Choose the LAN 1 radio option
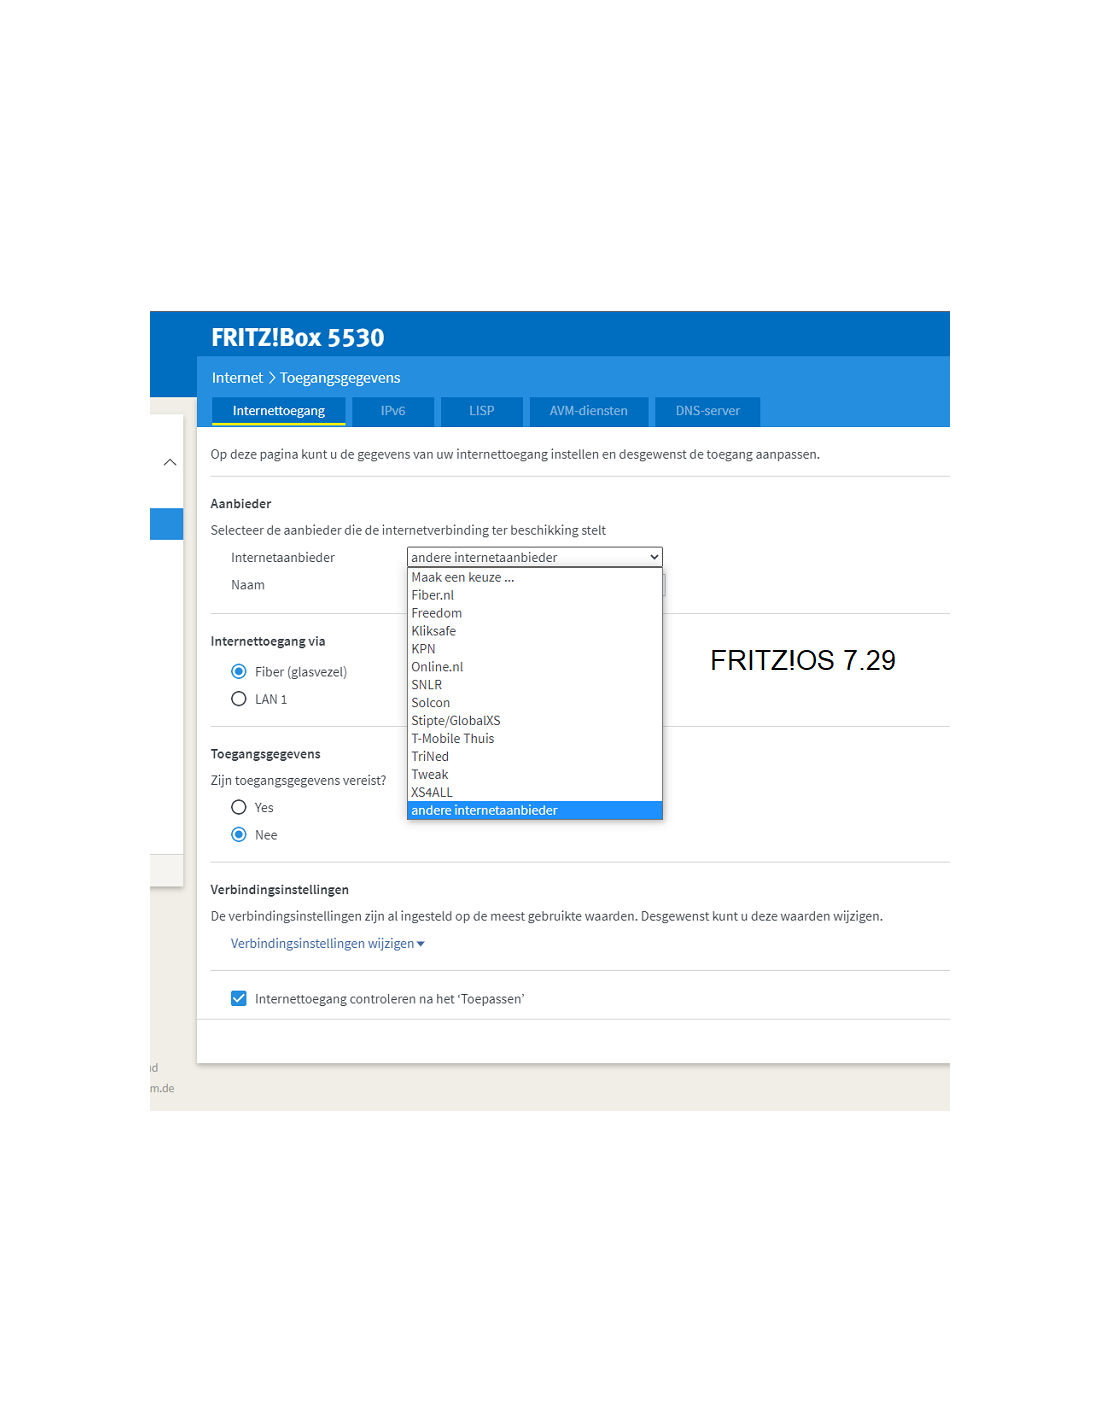This screenshot has height=1422, width=1100. (x=239, y=699)
